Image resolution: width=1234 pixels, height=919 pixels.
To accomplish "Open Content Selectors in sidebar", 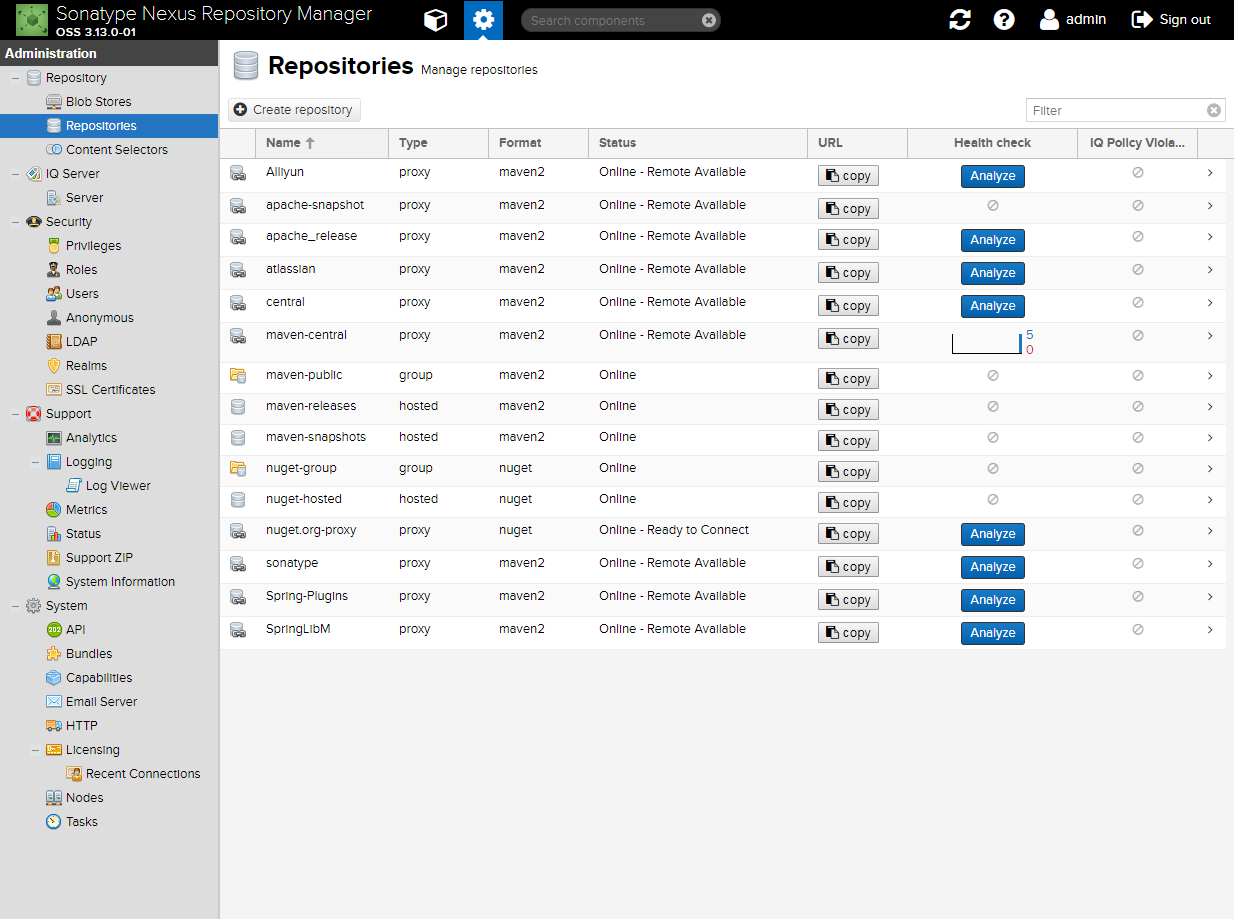I will coord(116,150).
